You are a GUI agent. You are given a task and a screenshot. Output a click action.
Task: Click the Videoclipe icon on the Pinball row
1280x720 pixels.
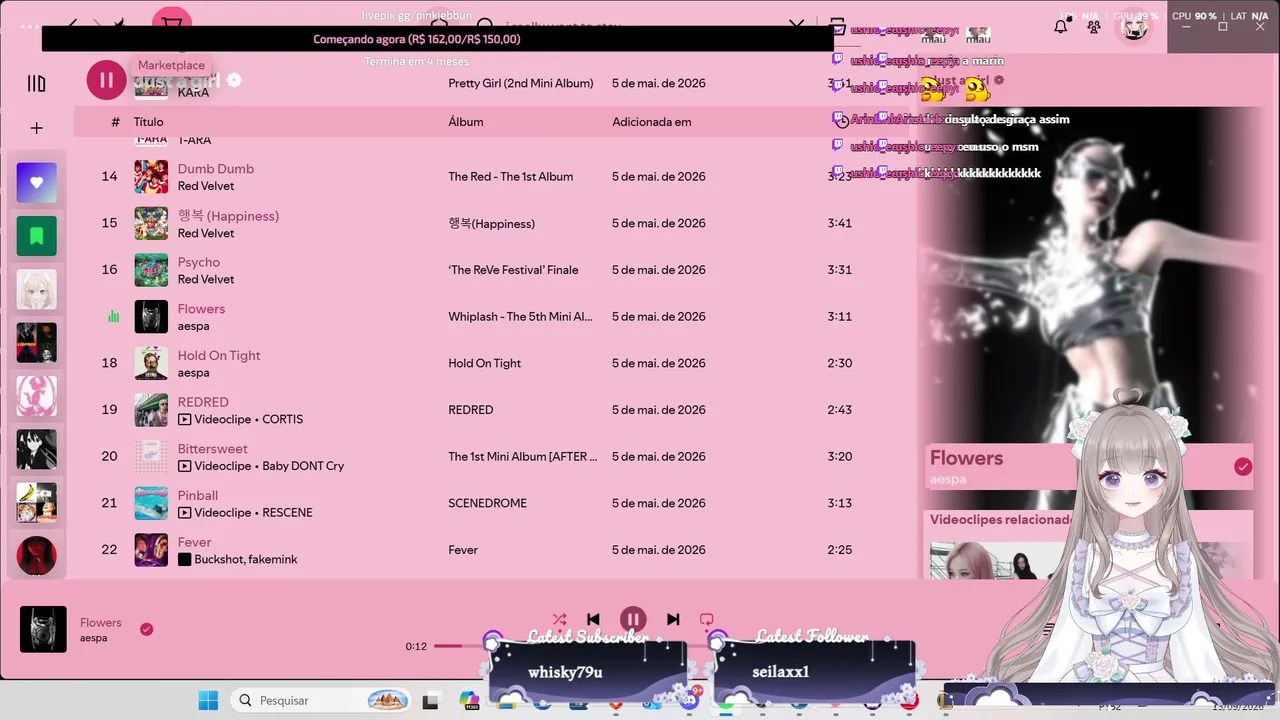[x=184, y=513]
